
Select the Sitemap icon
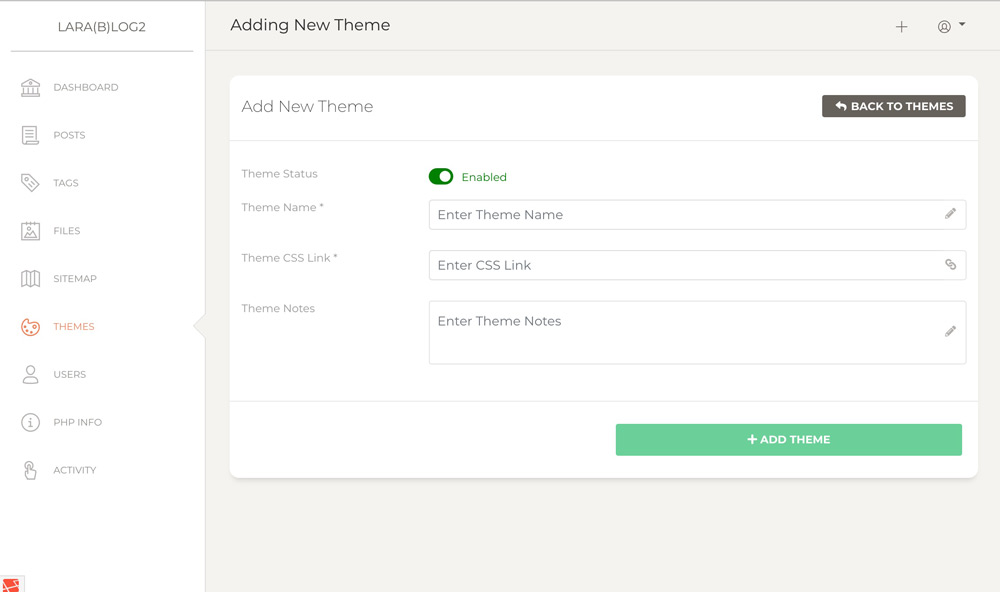pos(31,278)
